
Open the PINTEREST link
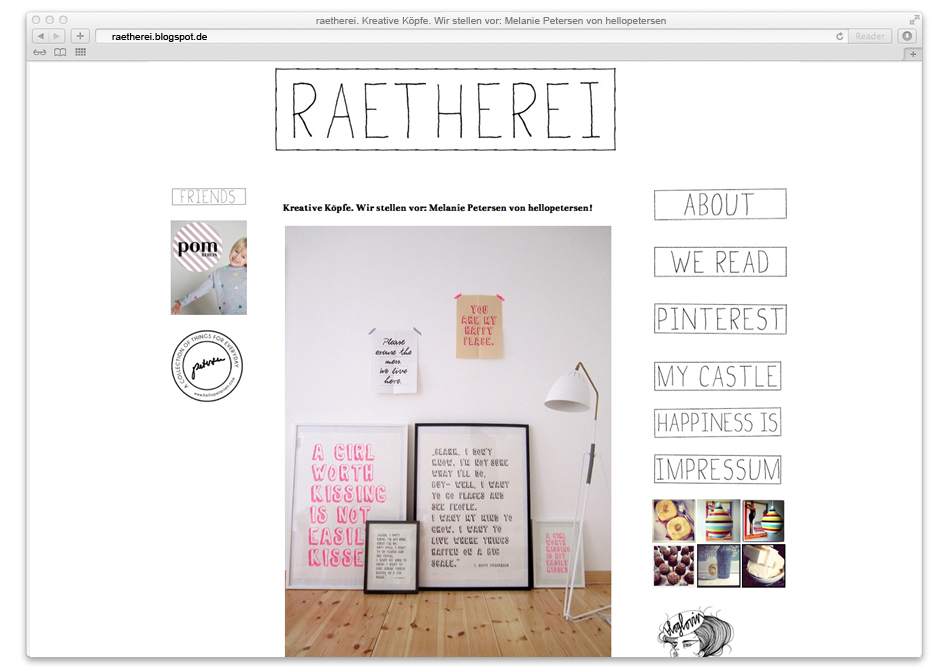point(720,319)
